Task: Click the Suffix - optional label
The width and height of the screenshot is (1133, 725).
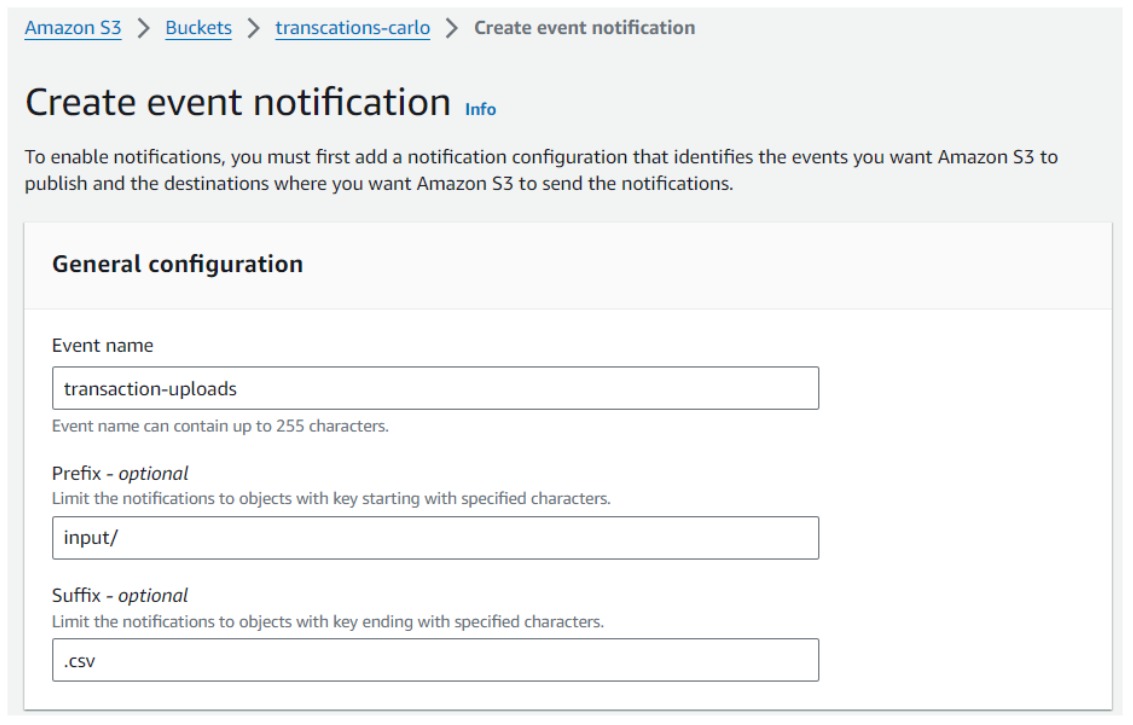Action: (x=120, y=596)
